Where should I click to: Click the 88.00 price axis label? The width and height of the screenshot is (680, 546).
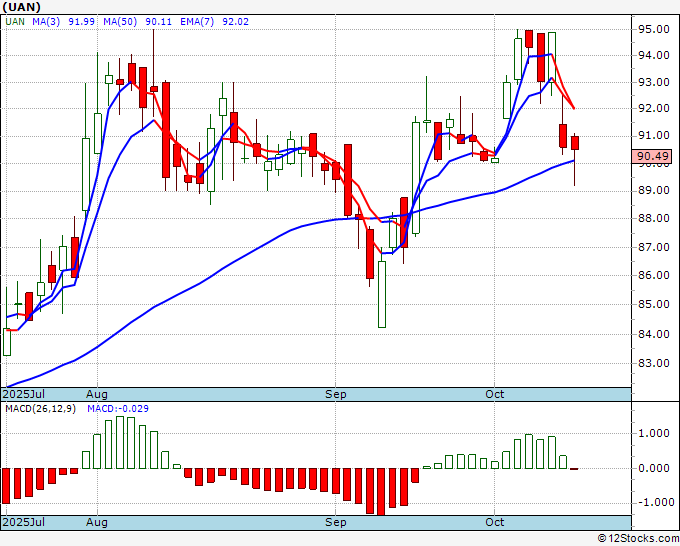tap(654, 218)
